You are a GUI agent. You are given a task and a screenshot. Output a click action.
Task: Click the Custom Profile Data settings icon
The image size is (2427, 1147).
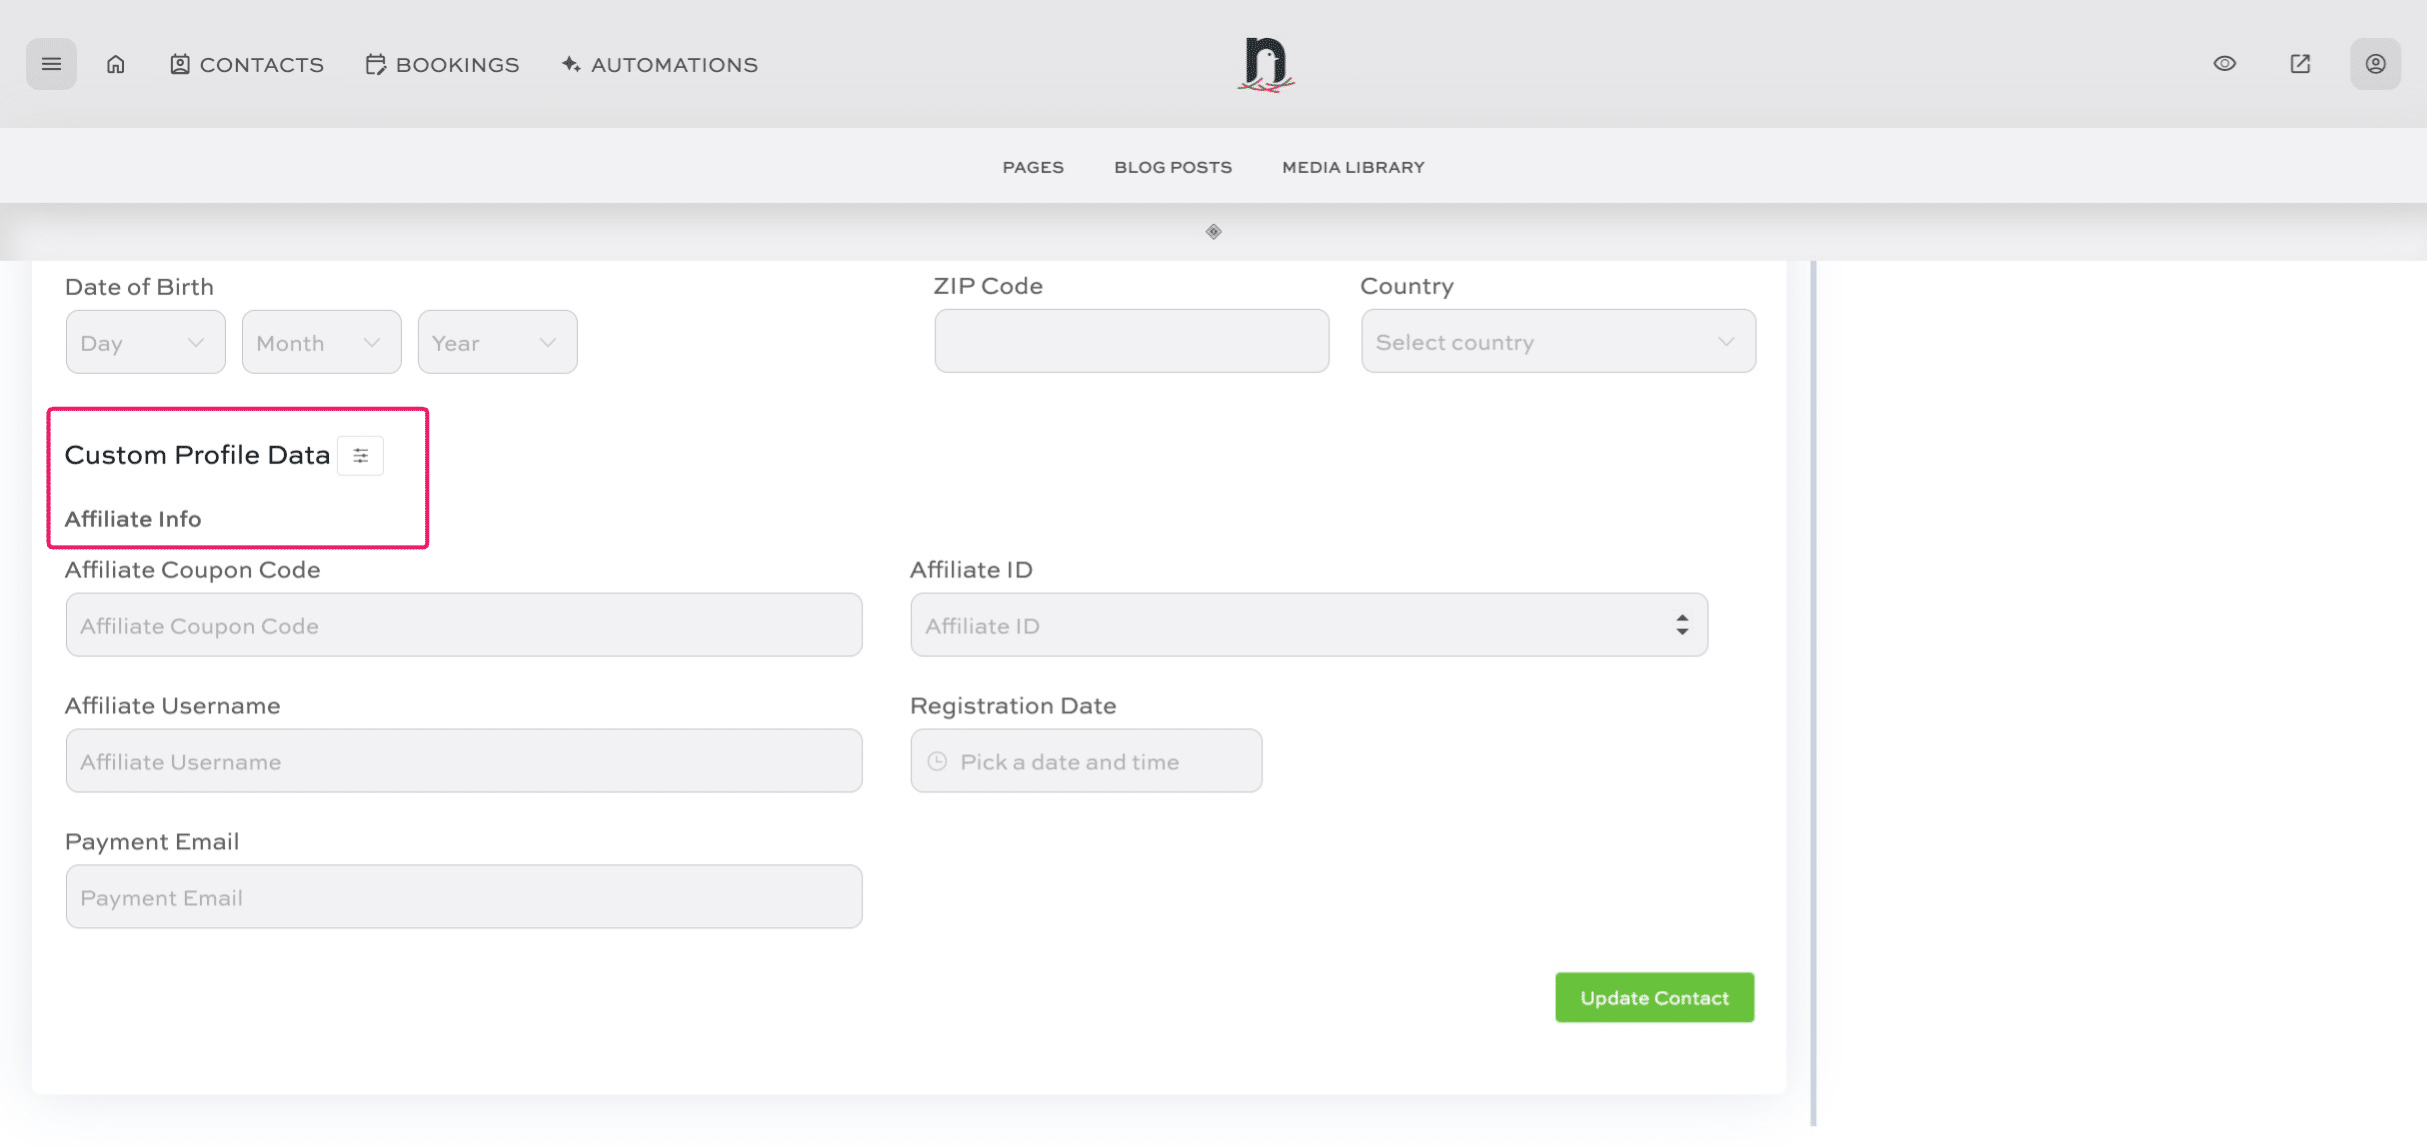pos(360,455)
